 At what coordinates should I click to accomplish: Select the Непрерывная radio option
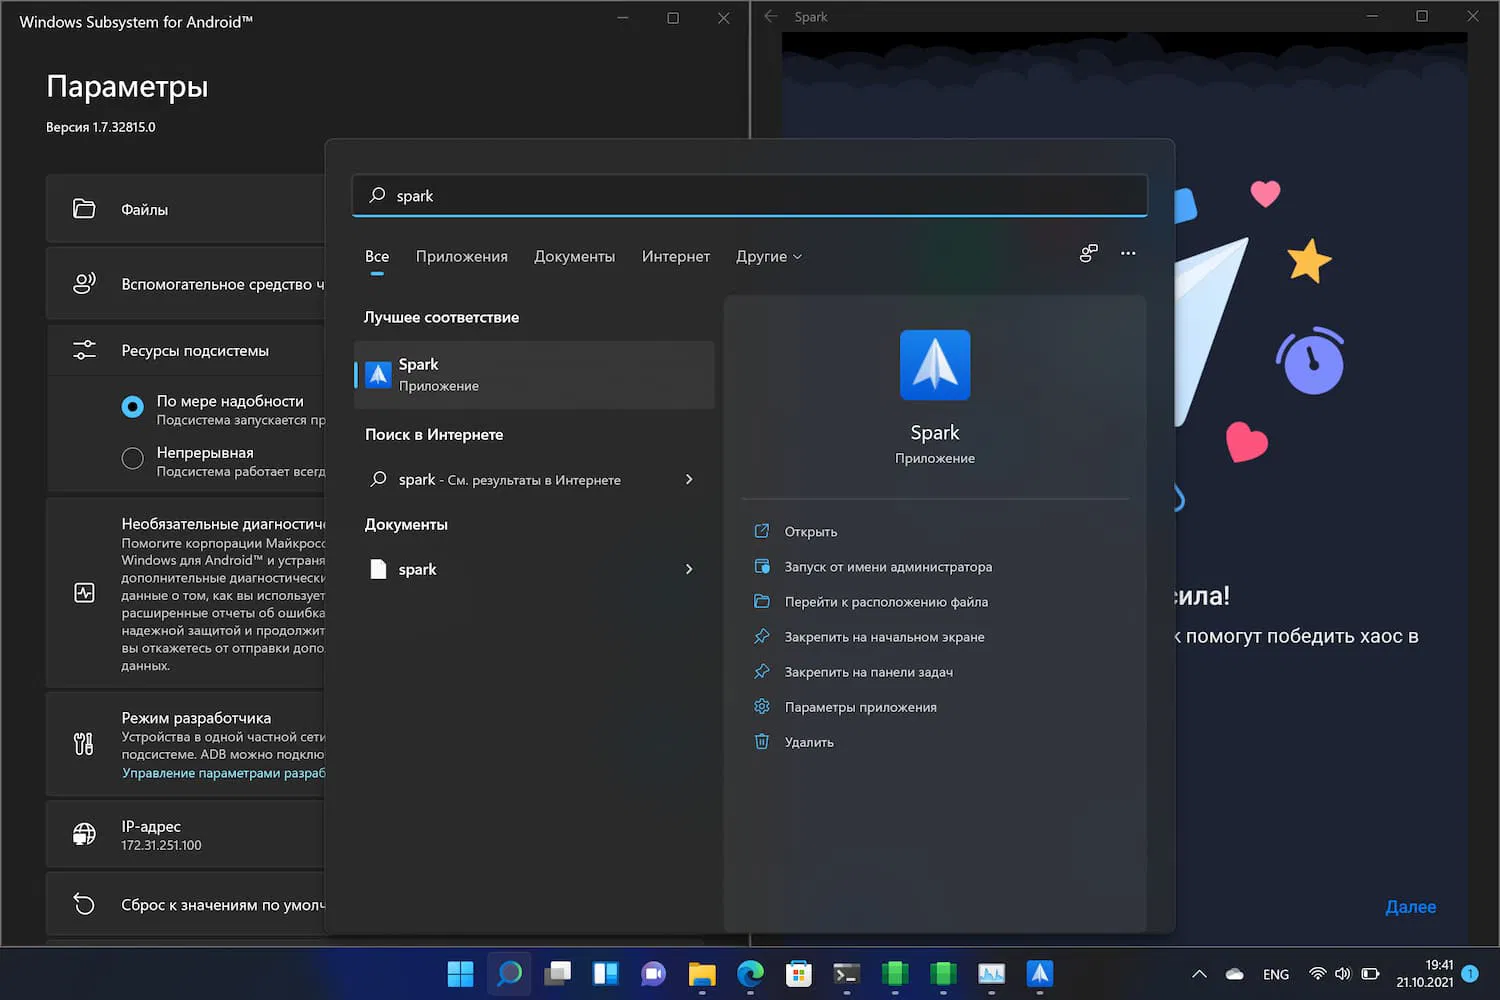coord(132,459)
